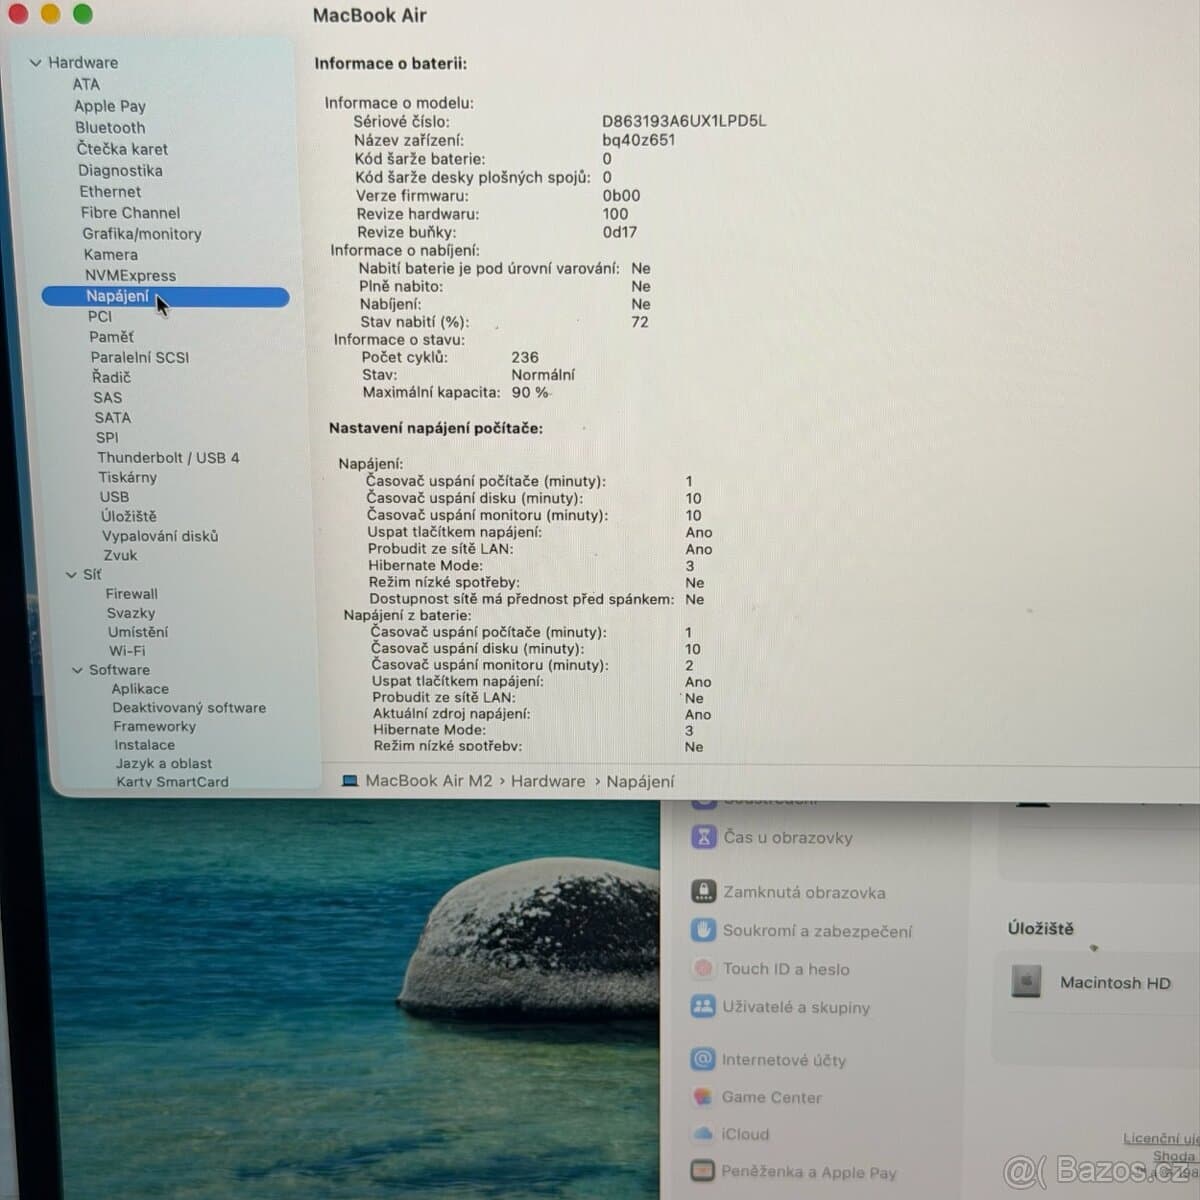Screen dimensions: 1200x1200
Task: Open Wi-Fi network info
Action: click(127, 651)
